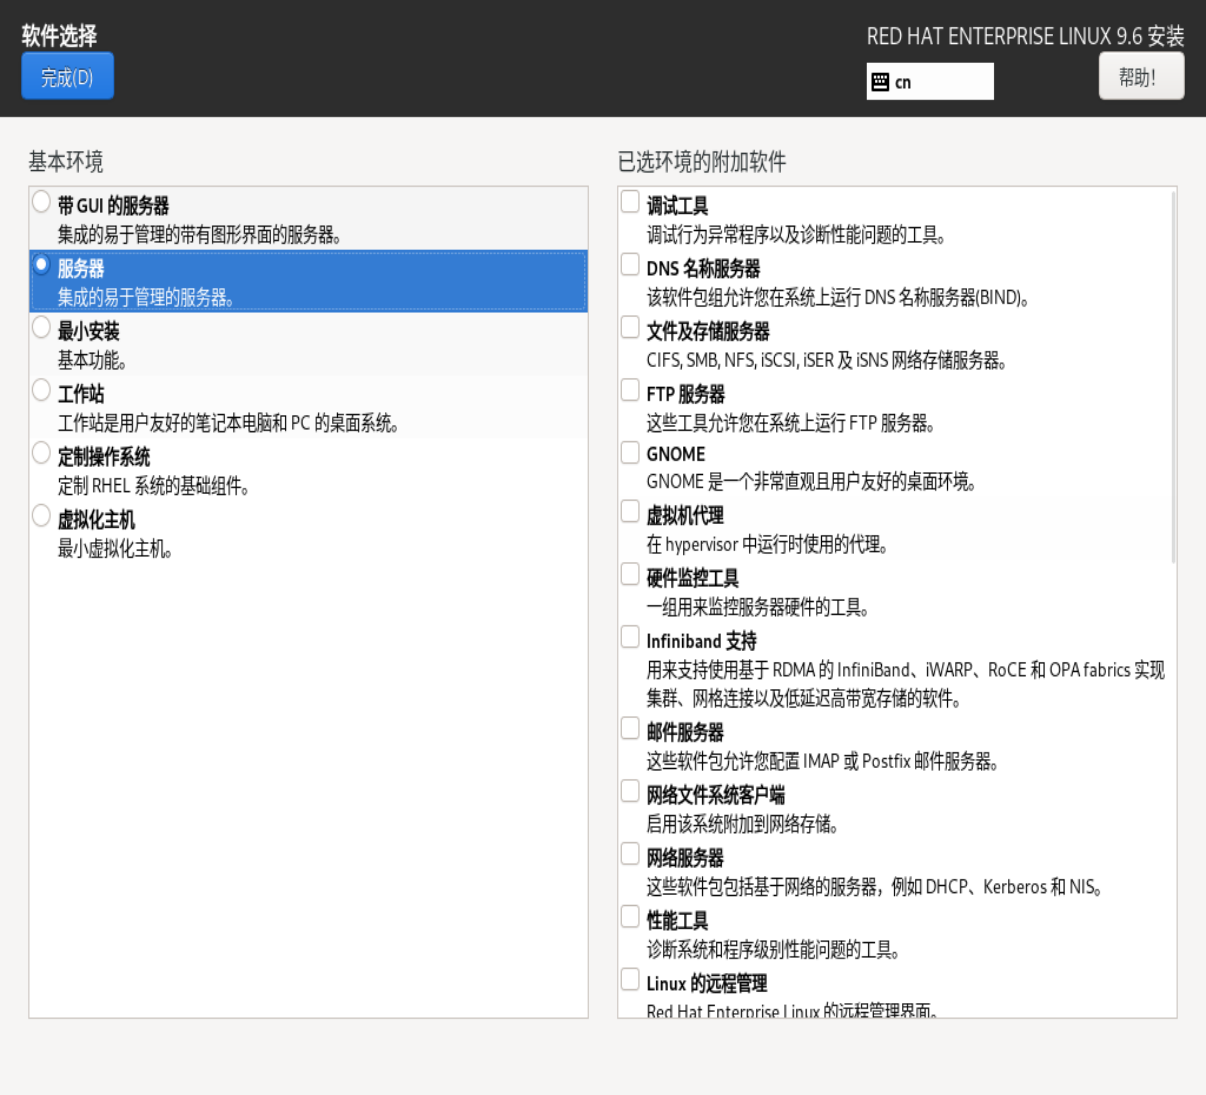Click 在 hypervisor 中运行时使用的代理。 text
Viewport: 1206px width, 1095px height.
click(768, 545)
